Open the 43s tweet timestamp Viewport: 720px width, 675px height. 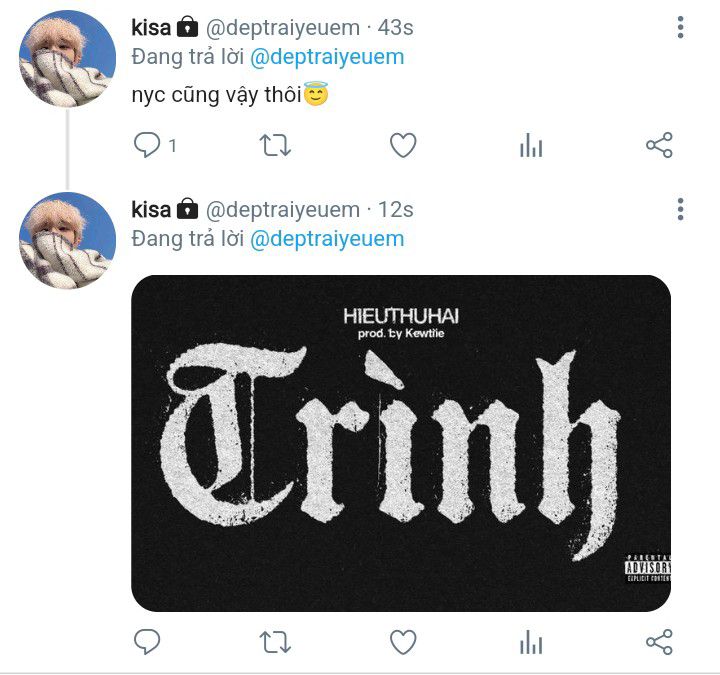[395, 28]
